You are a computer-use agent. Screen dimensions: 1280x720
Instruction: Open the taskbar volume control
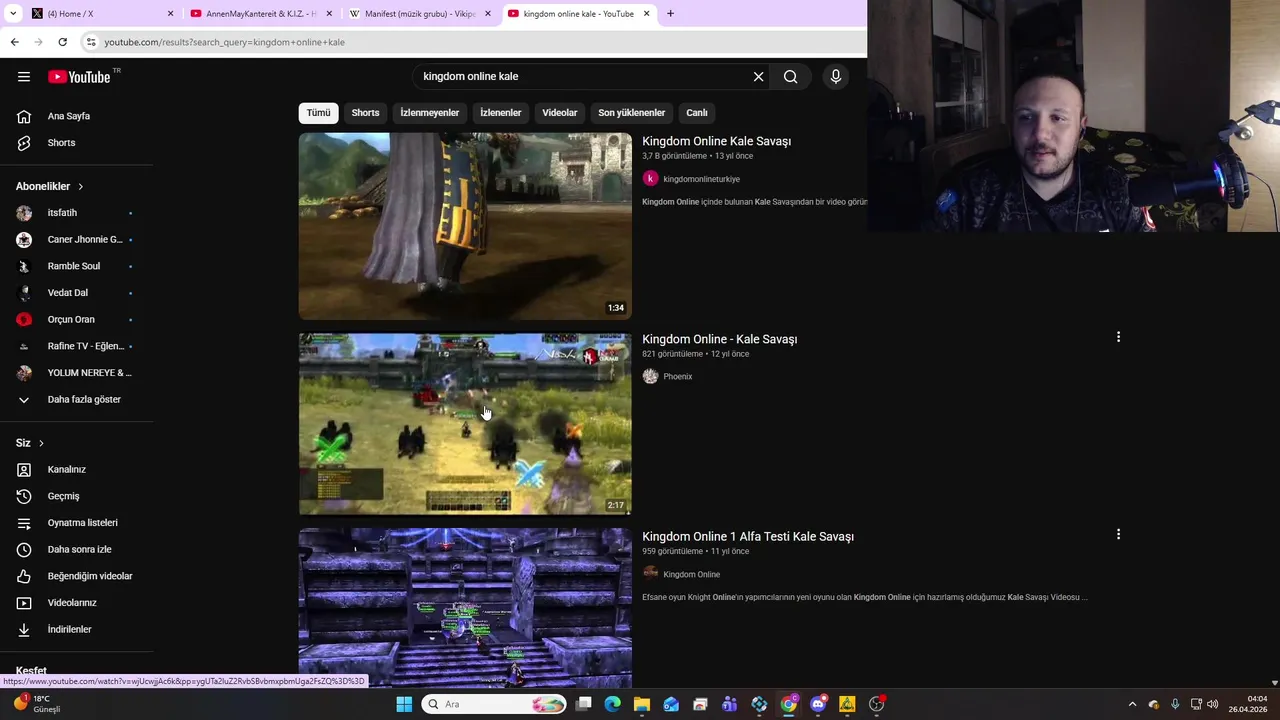click(x=1213, y=704)
